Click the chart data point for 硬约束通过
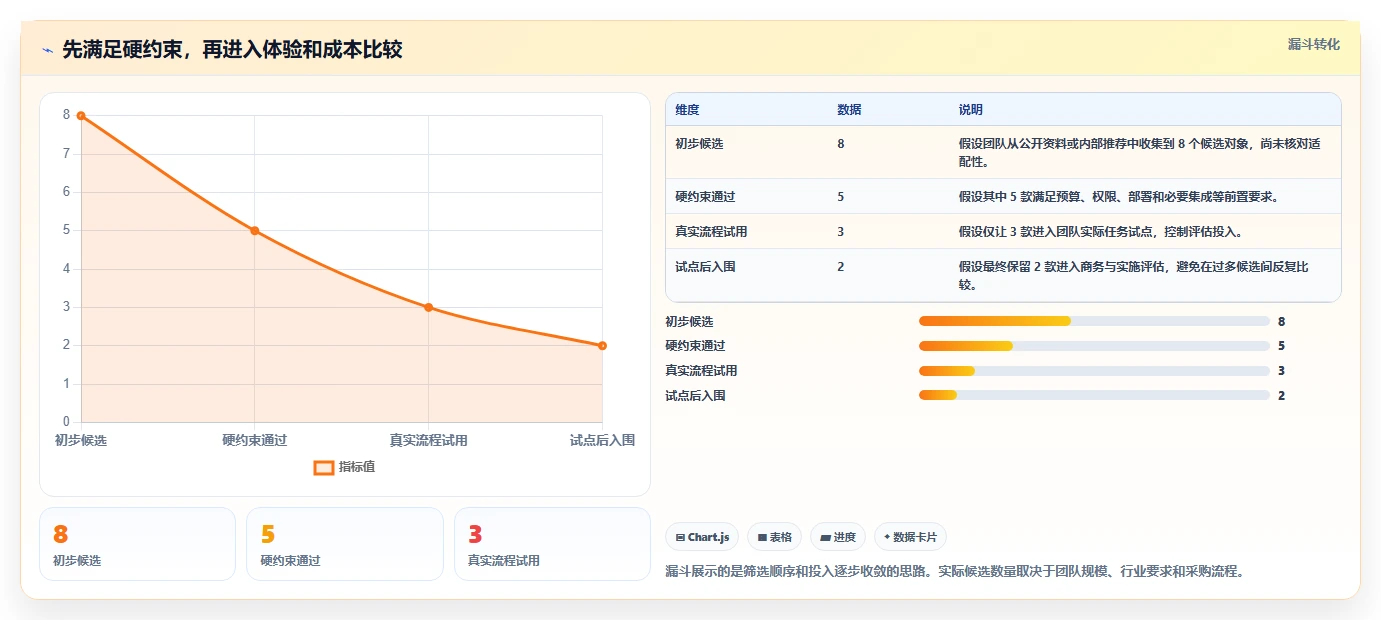 coord(255,231)
